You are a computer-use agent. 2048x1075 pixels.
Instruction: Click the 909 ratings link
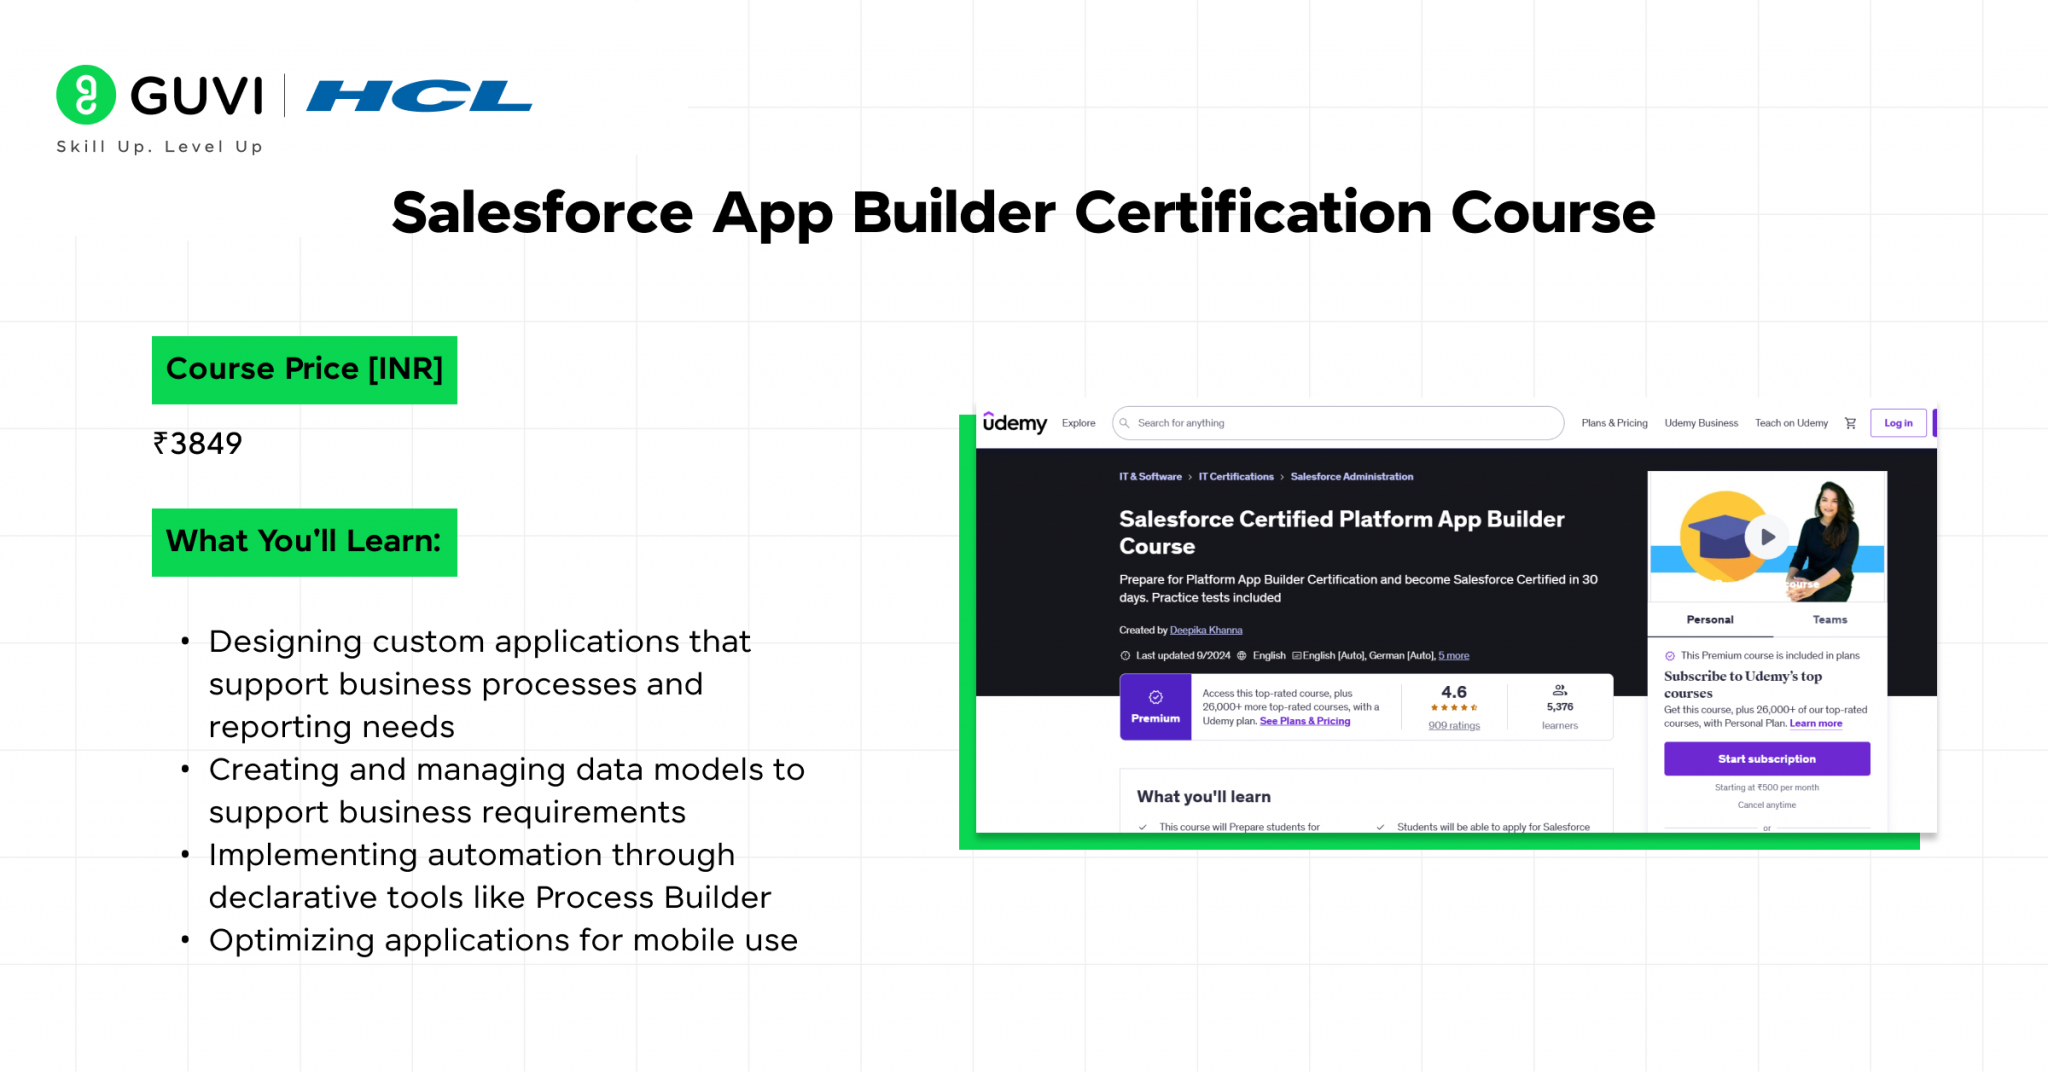(x=1452, y=725)
